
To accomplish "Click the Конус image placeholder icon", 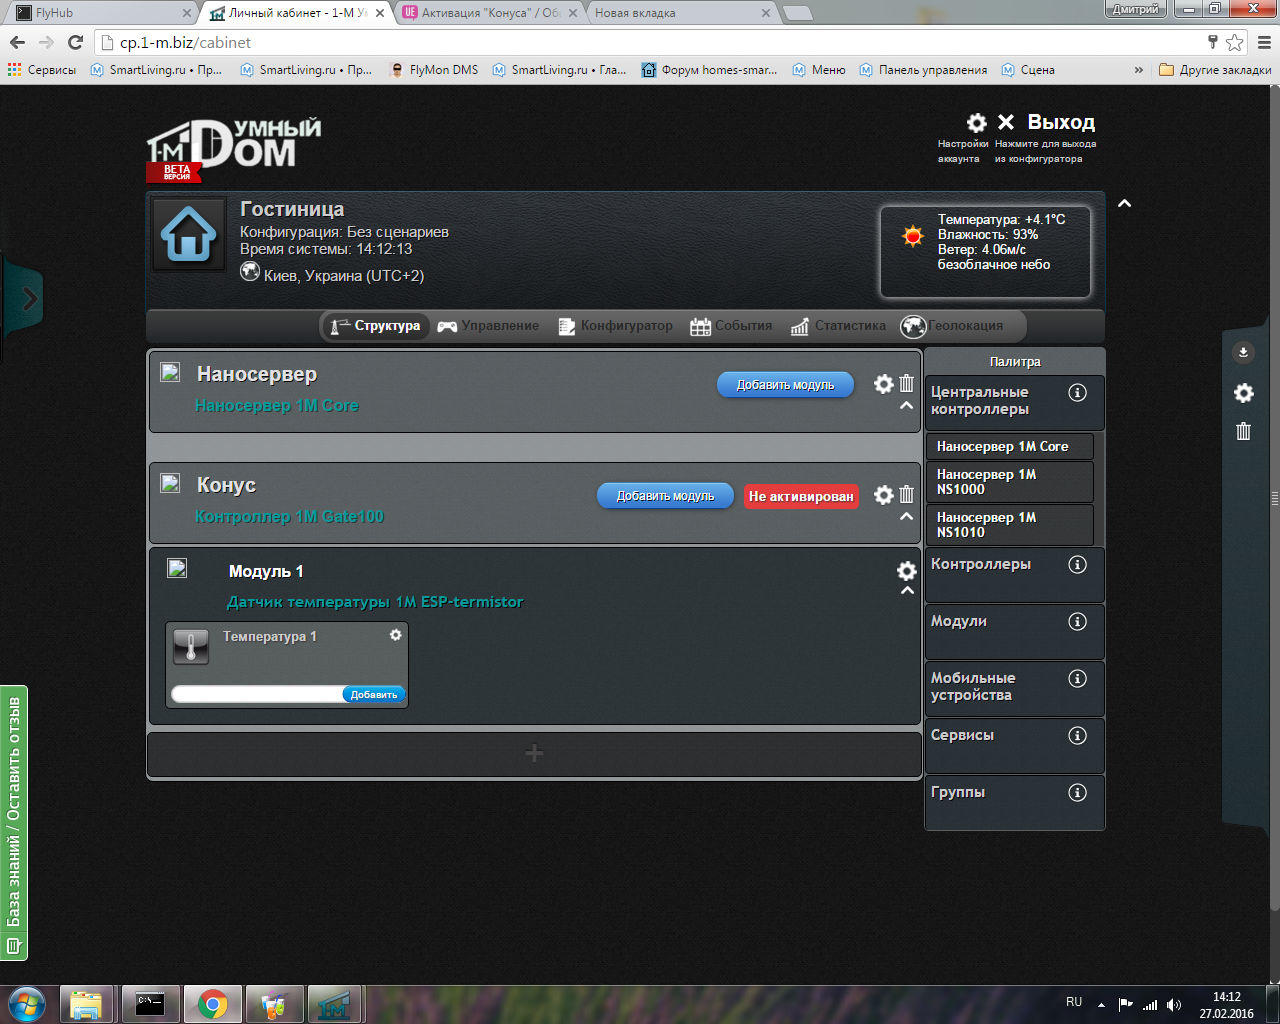I will click(171, 483).
